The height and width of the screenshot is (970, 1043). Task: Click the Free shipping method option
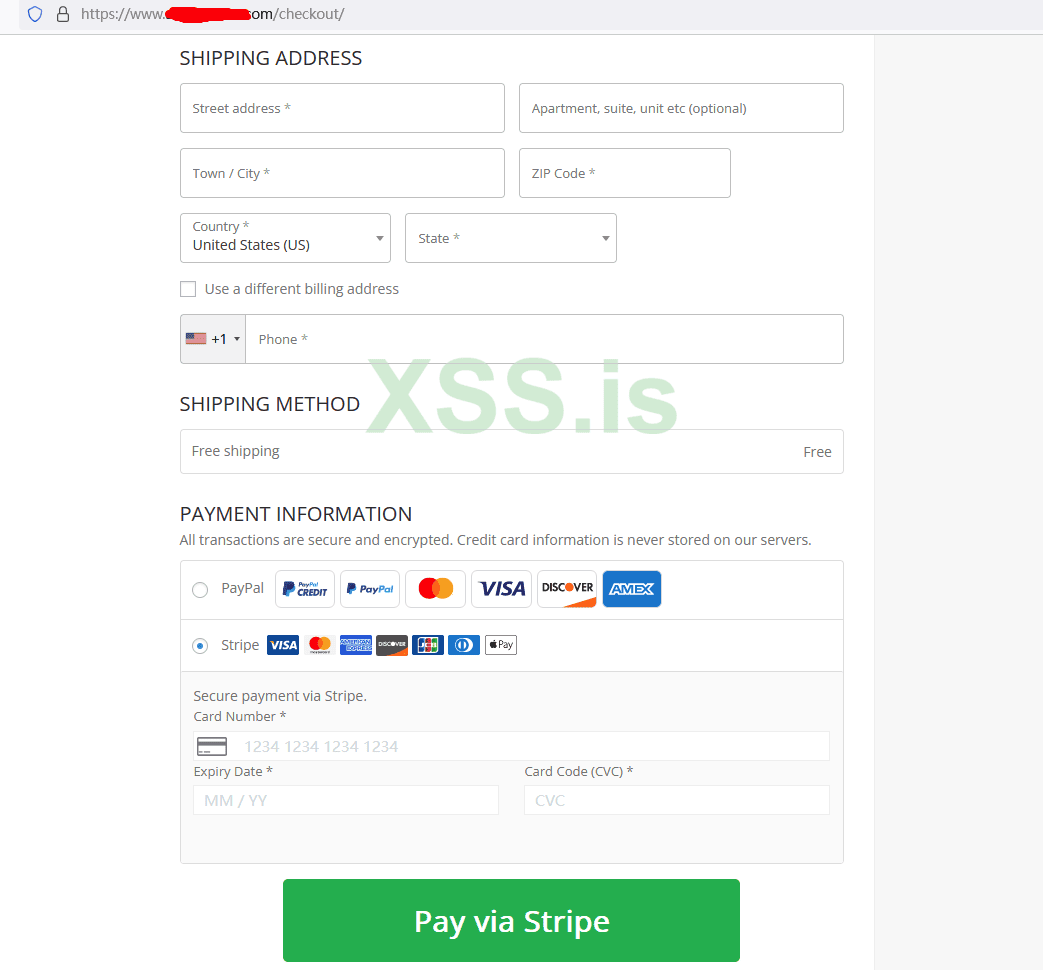(x=512, y=451)
